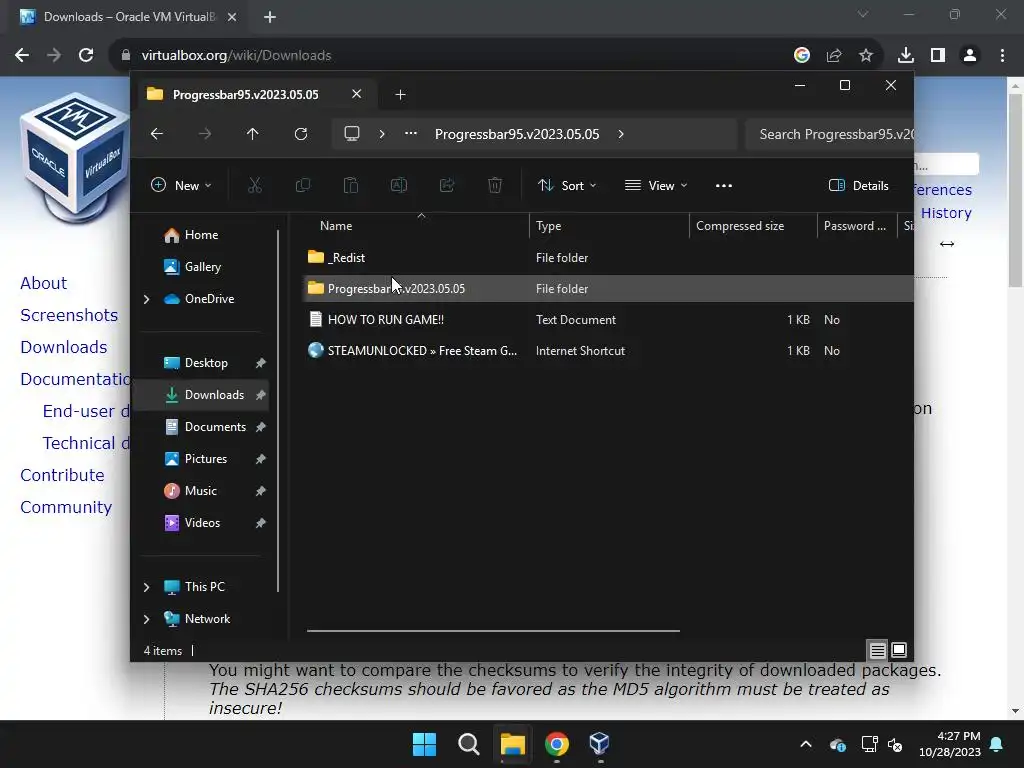Select the Downloads – Oracle VM VirtualBox Chrome tab

(129, 17)
